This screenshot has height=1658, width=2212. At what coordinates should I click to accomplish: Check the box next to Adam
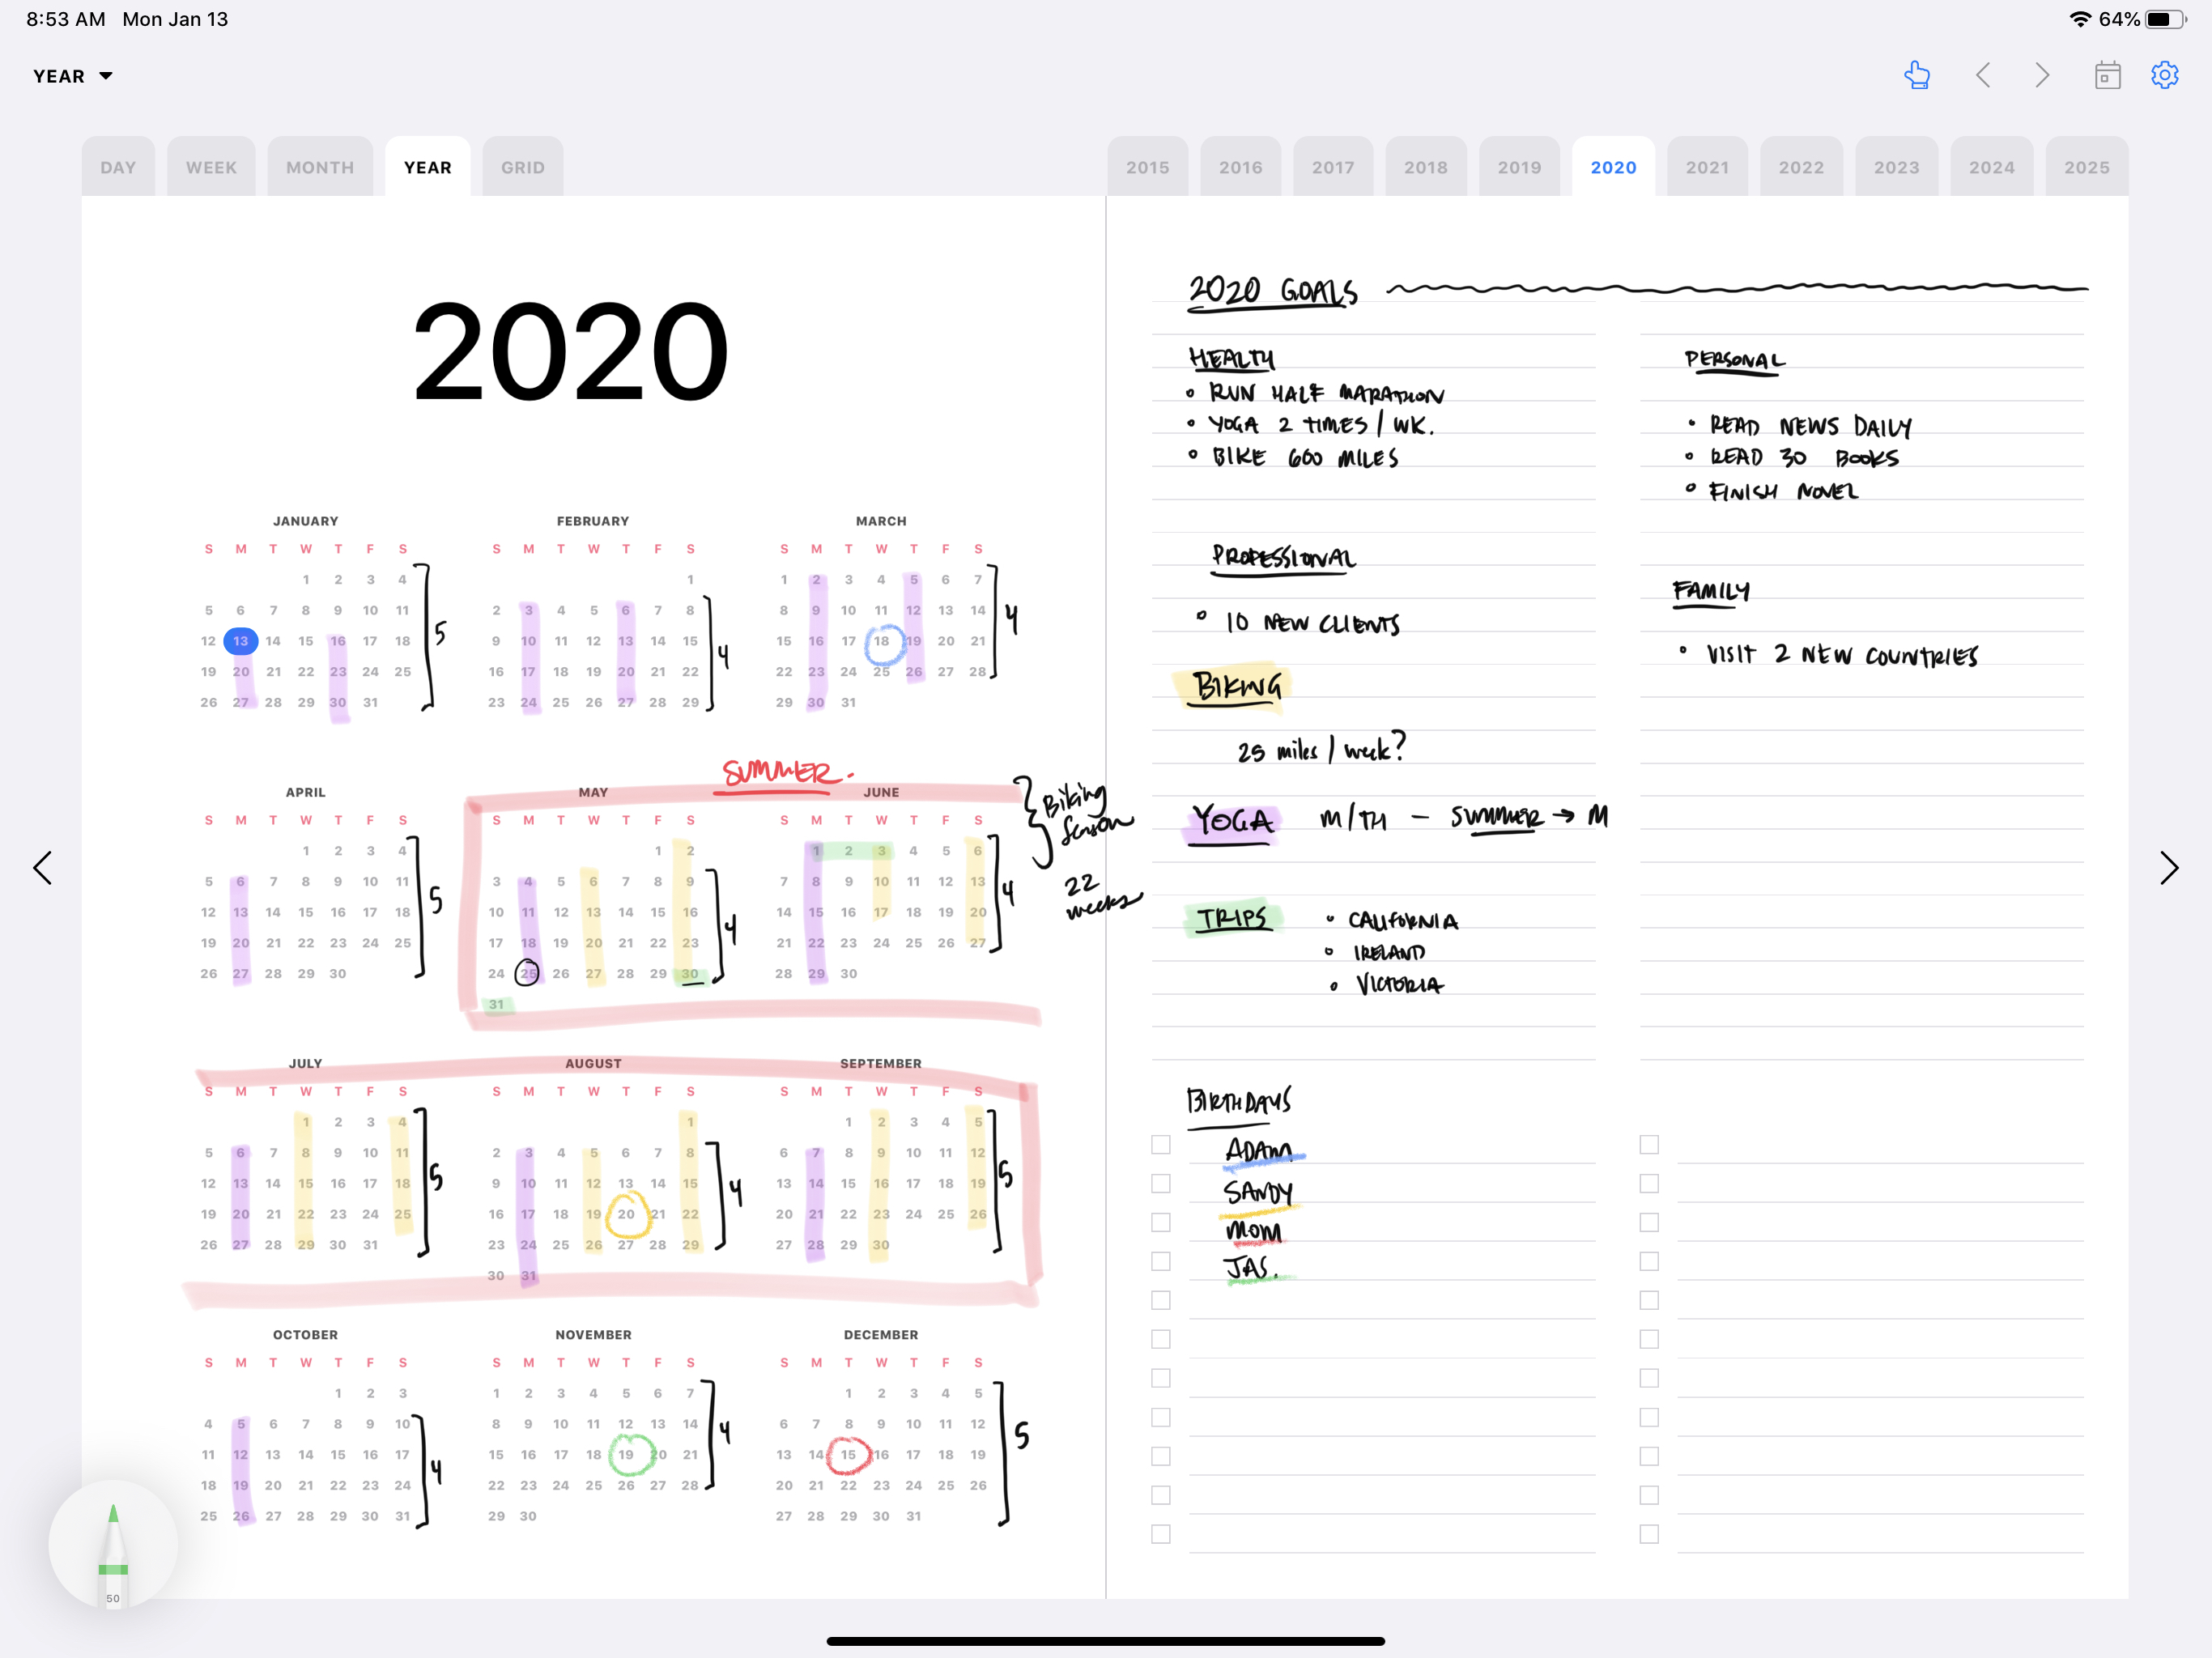point(1160,1144)
